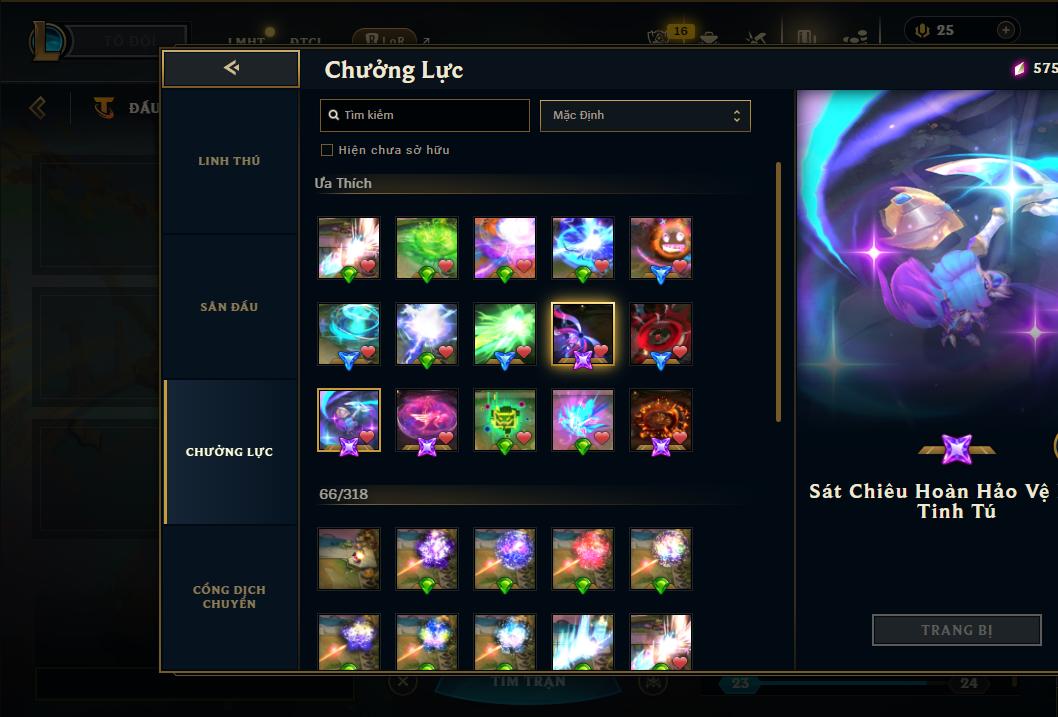
Task: Click the red spiral boom thumbnail
Action: [x=661, y=333]
